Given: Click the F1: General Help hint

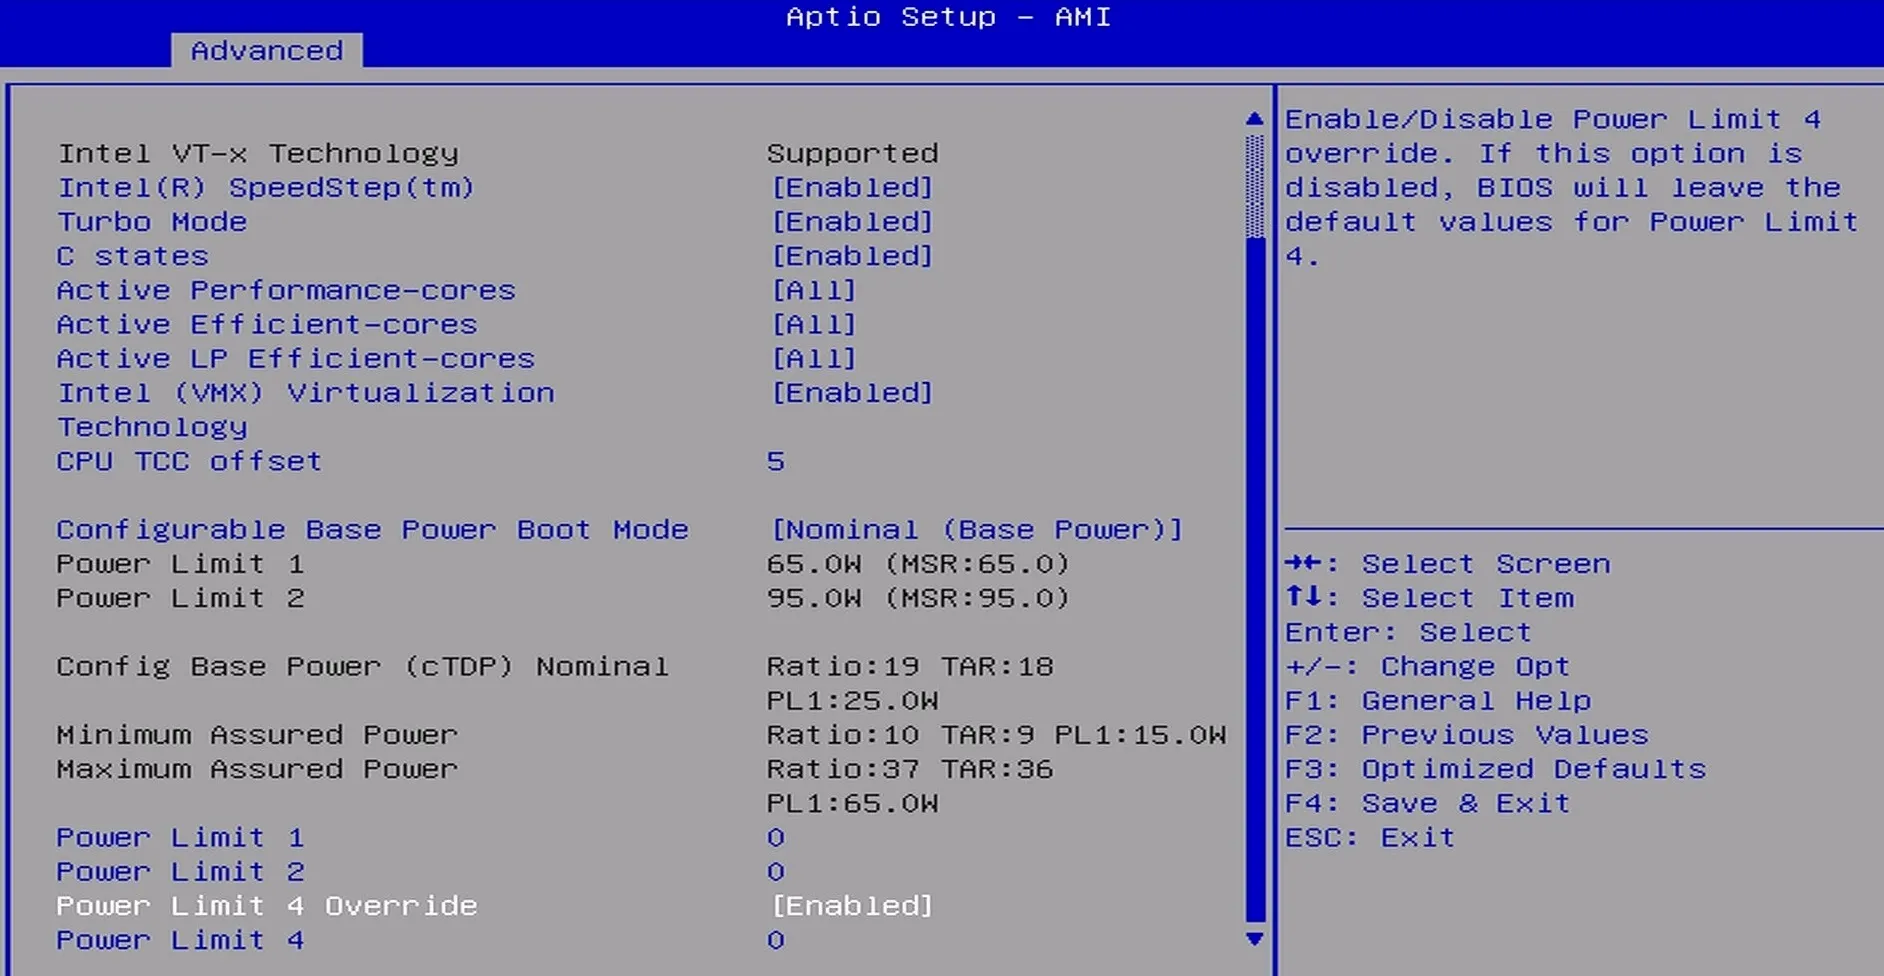Looking at the screenshot, I should [1438, 701].
